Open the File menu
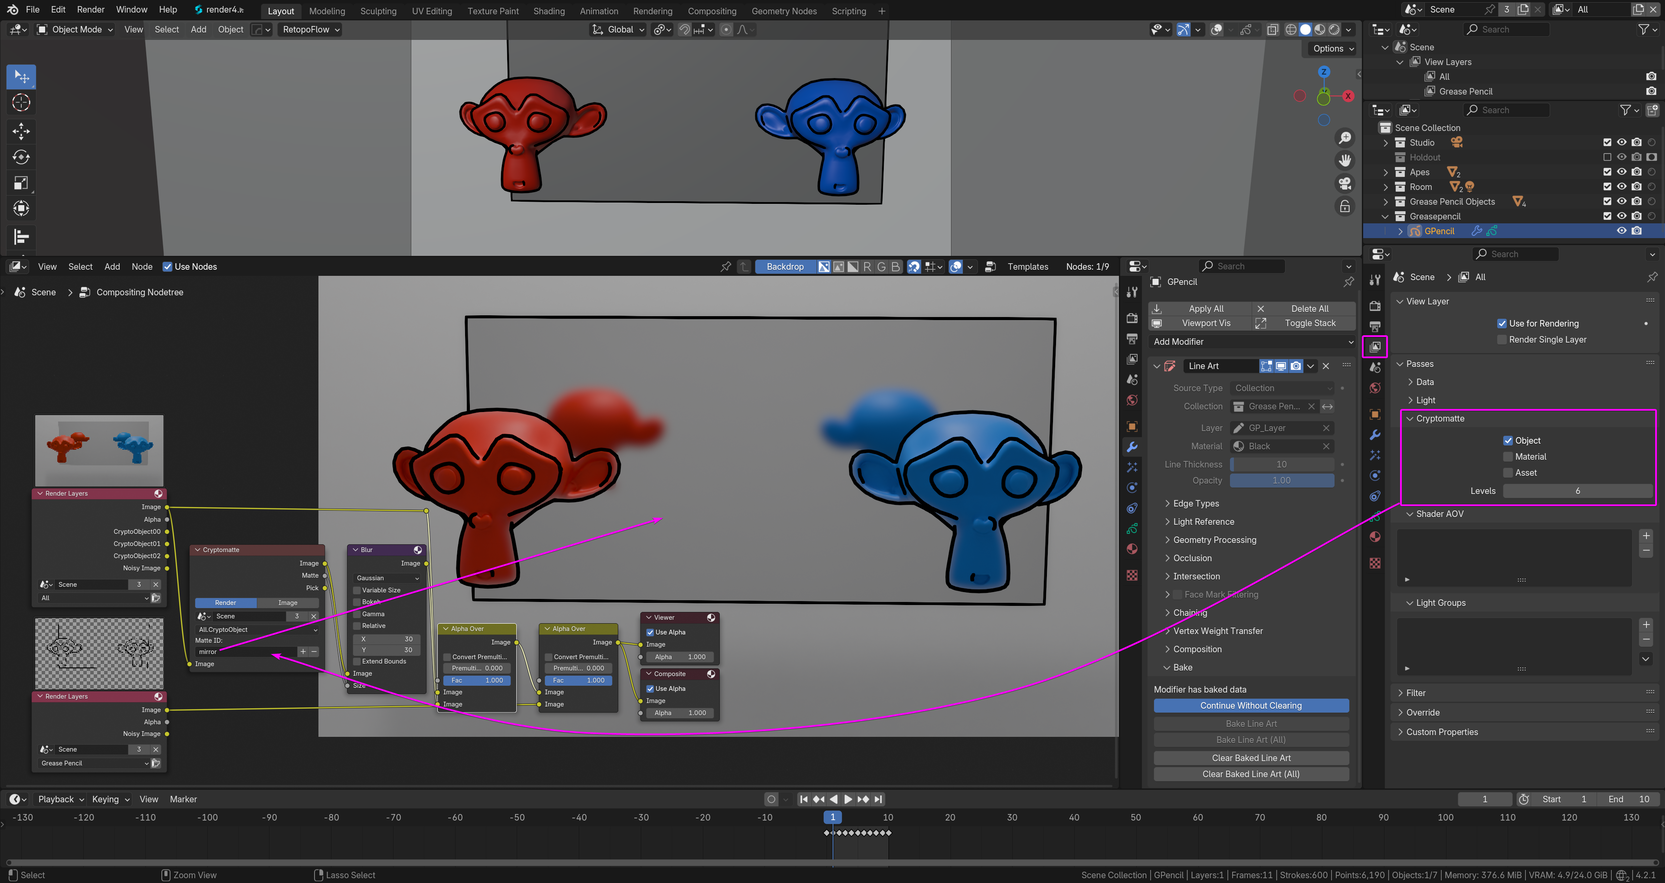 tap(33, 10)
